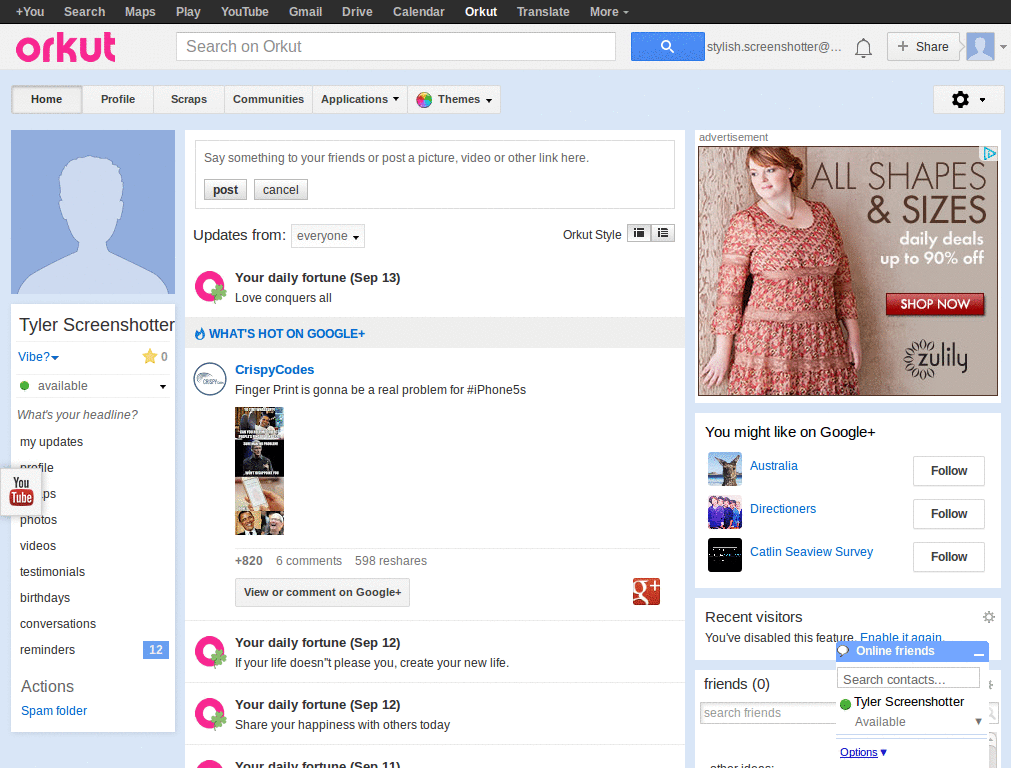
Task: Click the blue search magnifier button
Action: 667,46
